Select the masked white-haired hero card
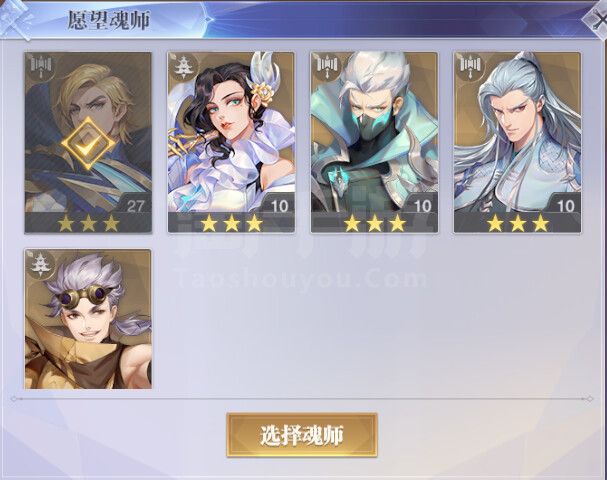 point(374,142)
